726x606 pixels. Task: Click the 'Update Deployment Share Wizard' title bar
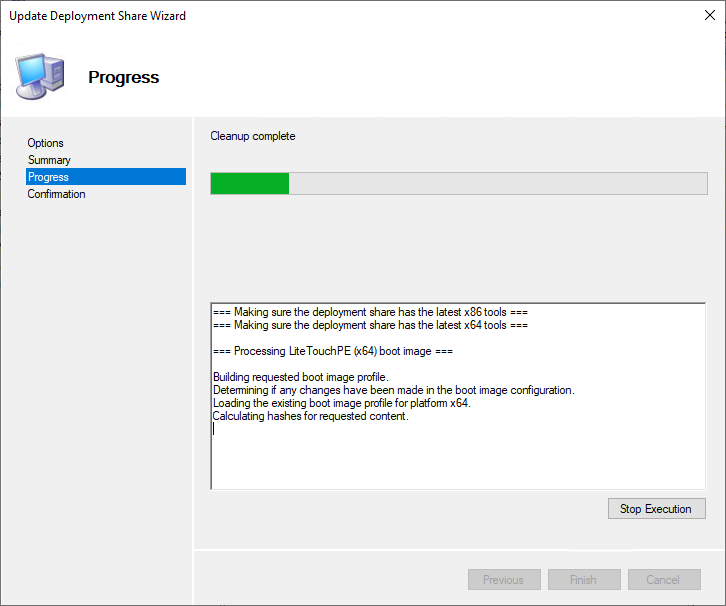click(x=98, y=16)
